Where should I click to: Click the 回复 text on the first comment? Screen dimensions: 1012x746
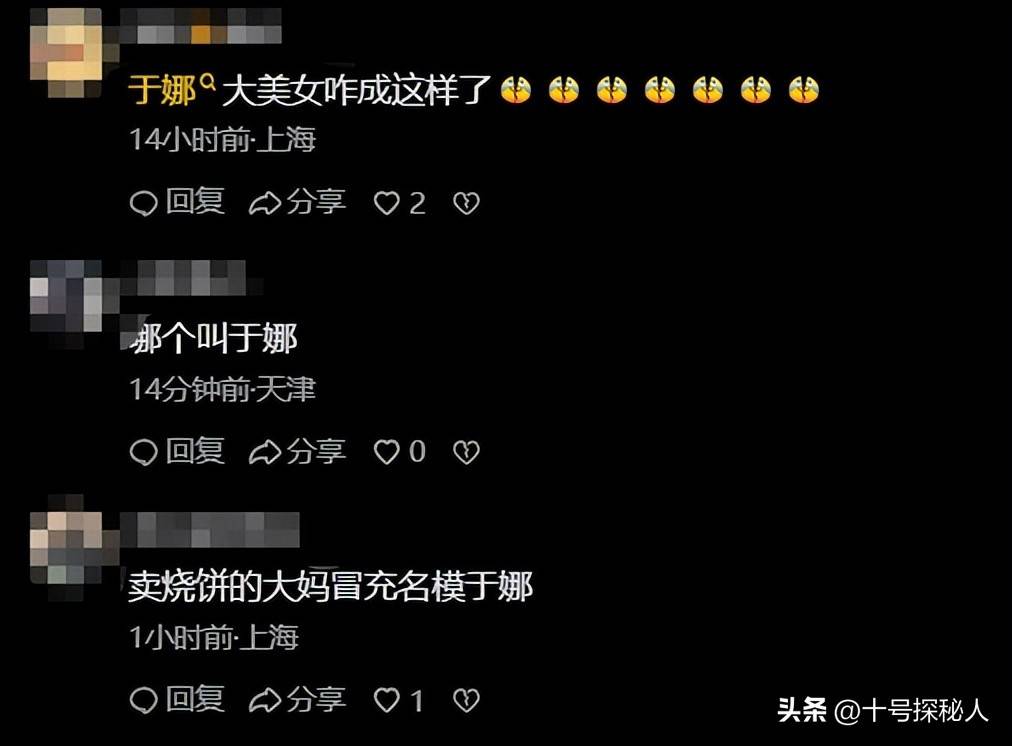[x=195, y=201]
